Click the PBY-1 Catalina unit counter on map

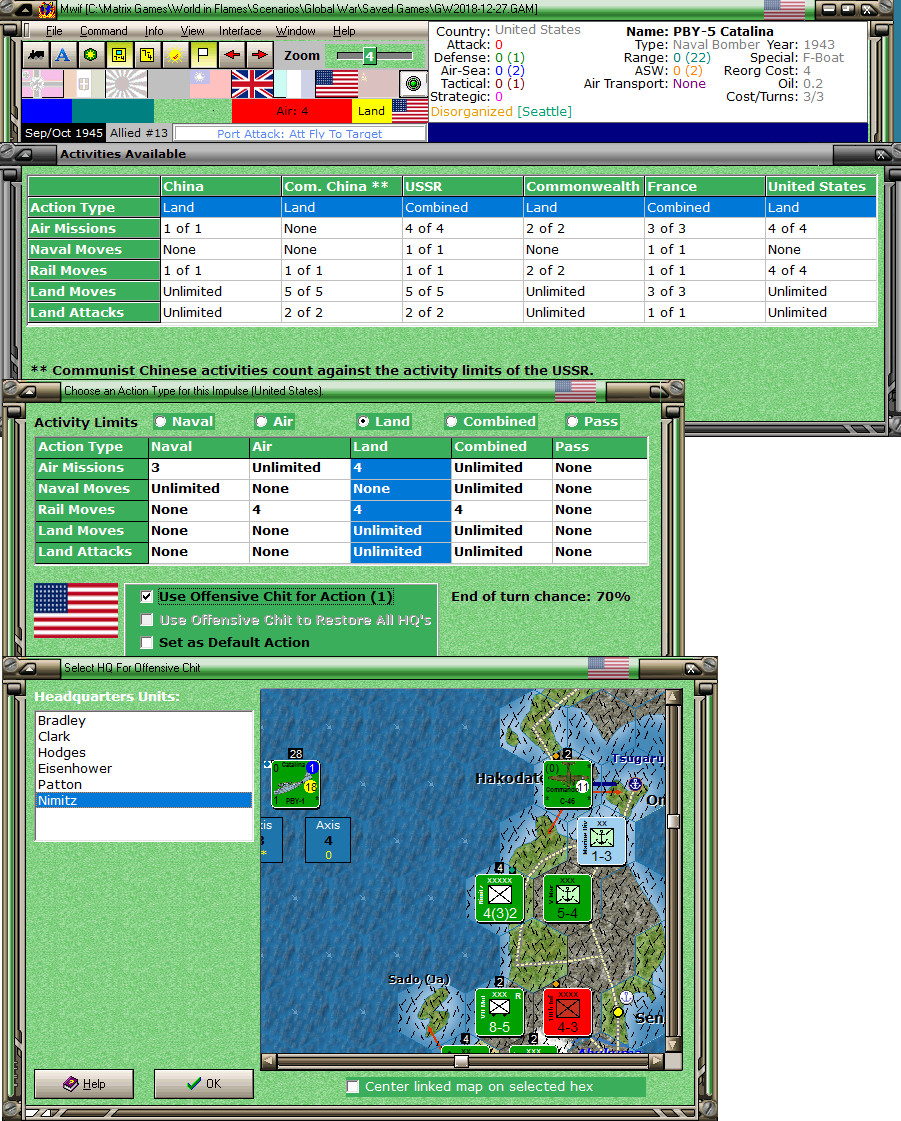coord(295,784)
